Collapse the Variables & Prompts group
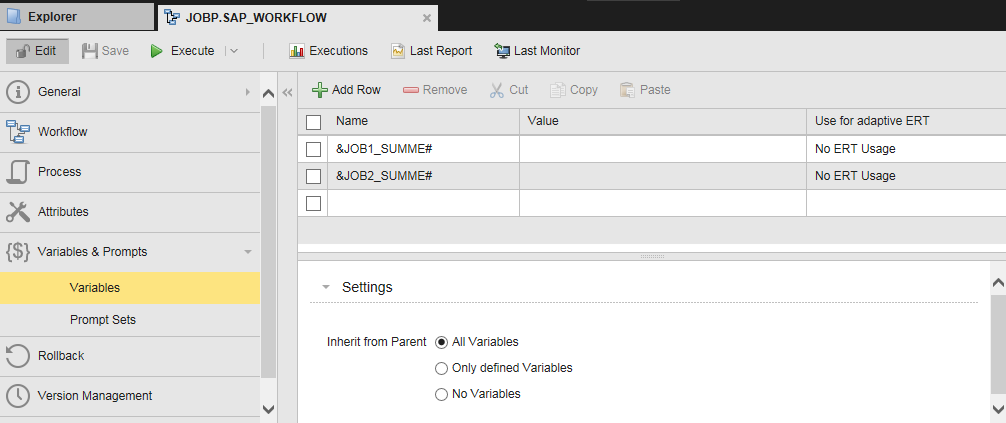1006x423 pixels. point(246,252)
